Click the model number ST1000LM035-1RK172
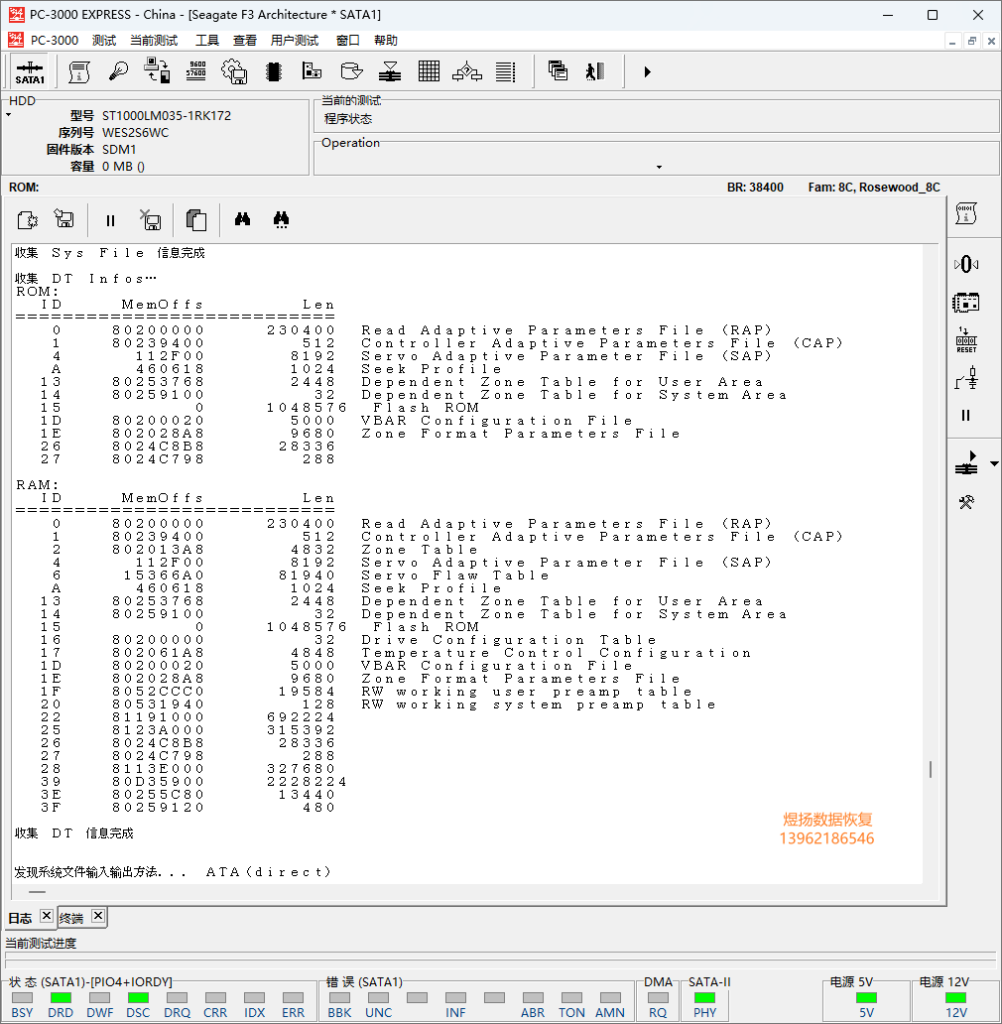Viewport: 1002px width, 1024px height. (167, 116)
